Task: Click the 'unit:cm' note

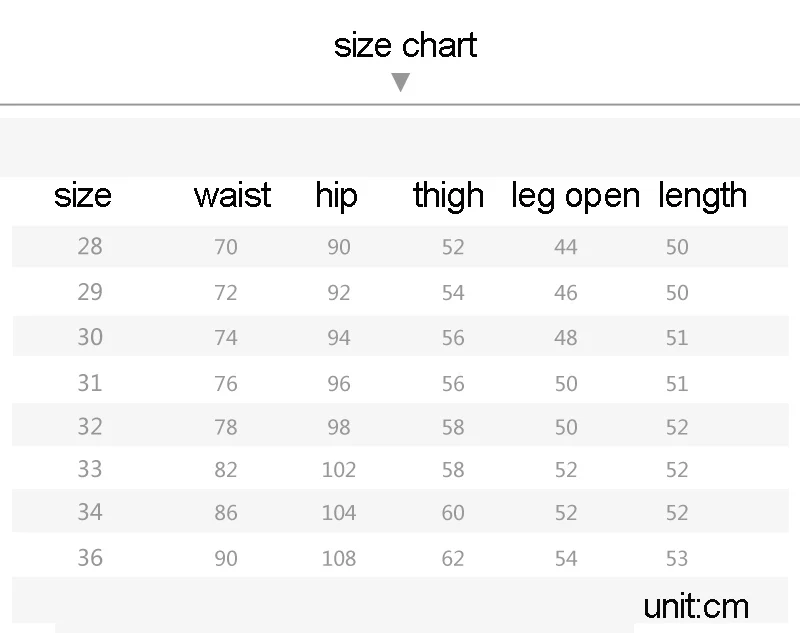Action: click(x=696, y=606)
